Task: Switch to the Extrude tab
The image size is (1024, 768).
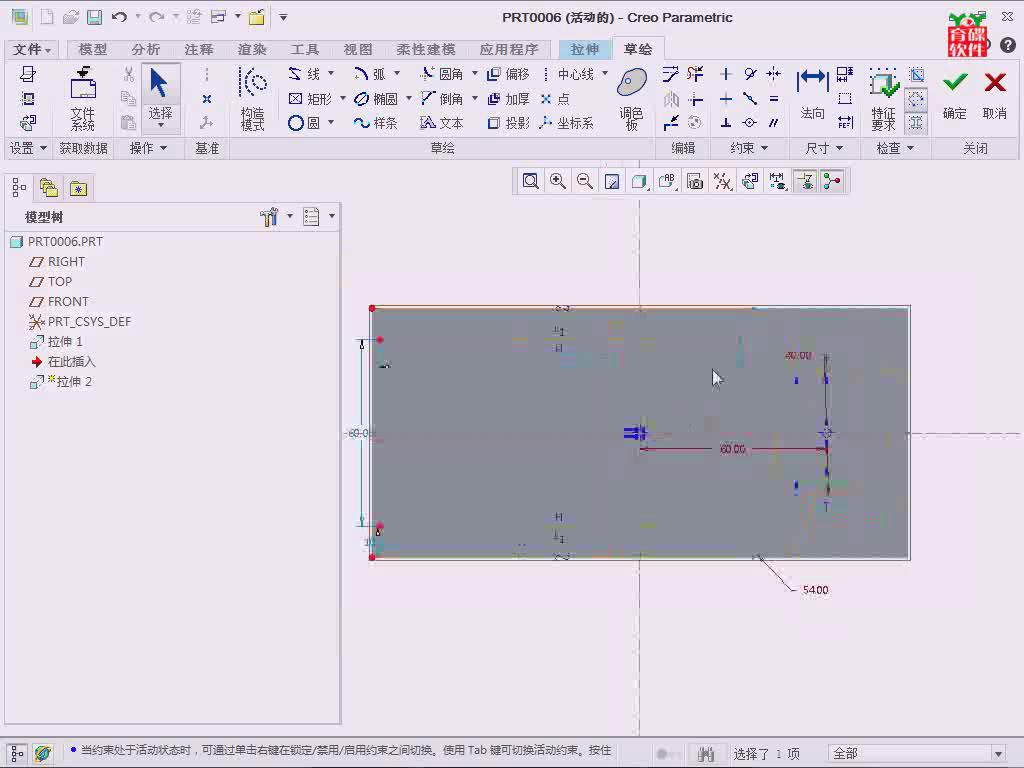Action: pos(584,49)
